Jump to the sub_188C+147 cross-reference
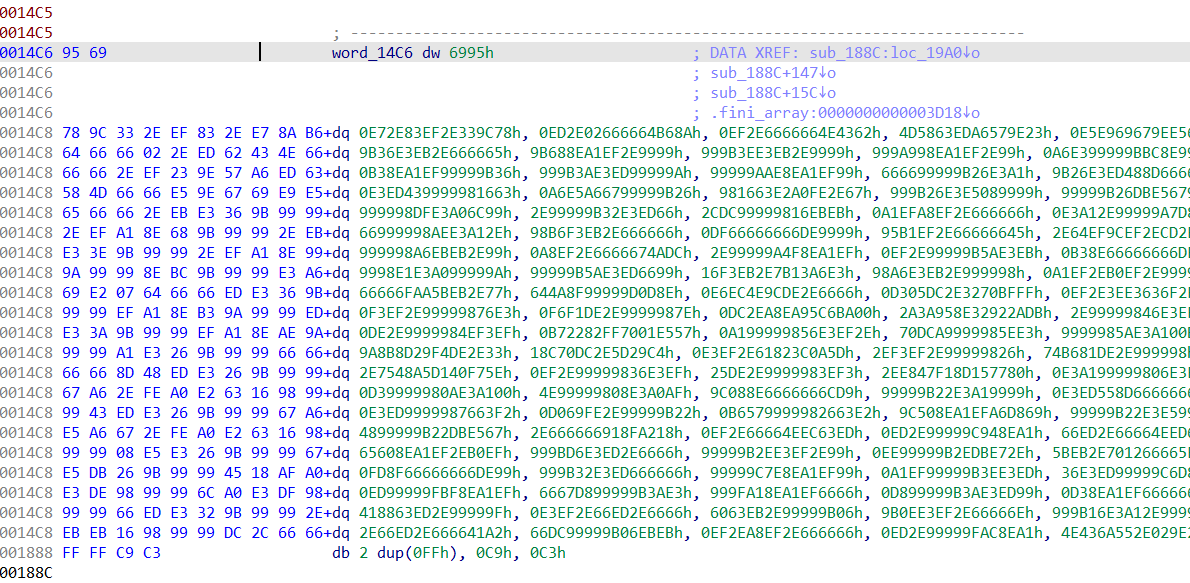Screen dimensions: 1190x583 coord(773,73)
